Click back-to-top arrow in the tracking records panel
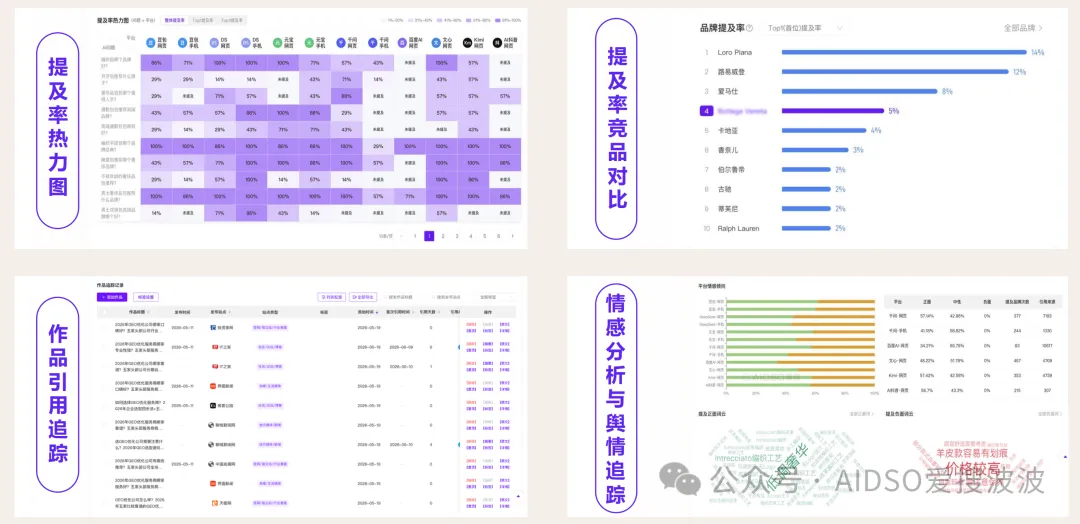This screenshot has height=524, width=1080. tap(518, 495)
